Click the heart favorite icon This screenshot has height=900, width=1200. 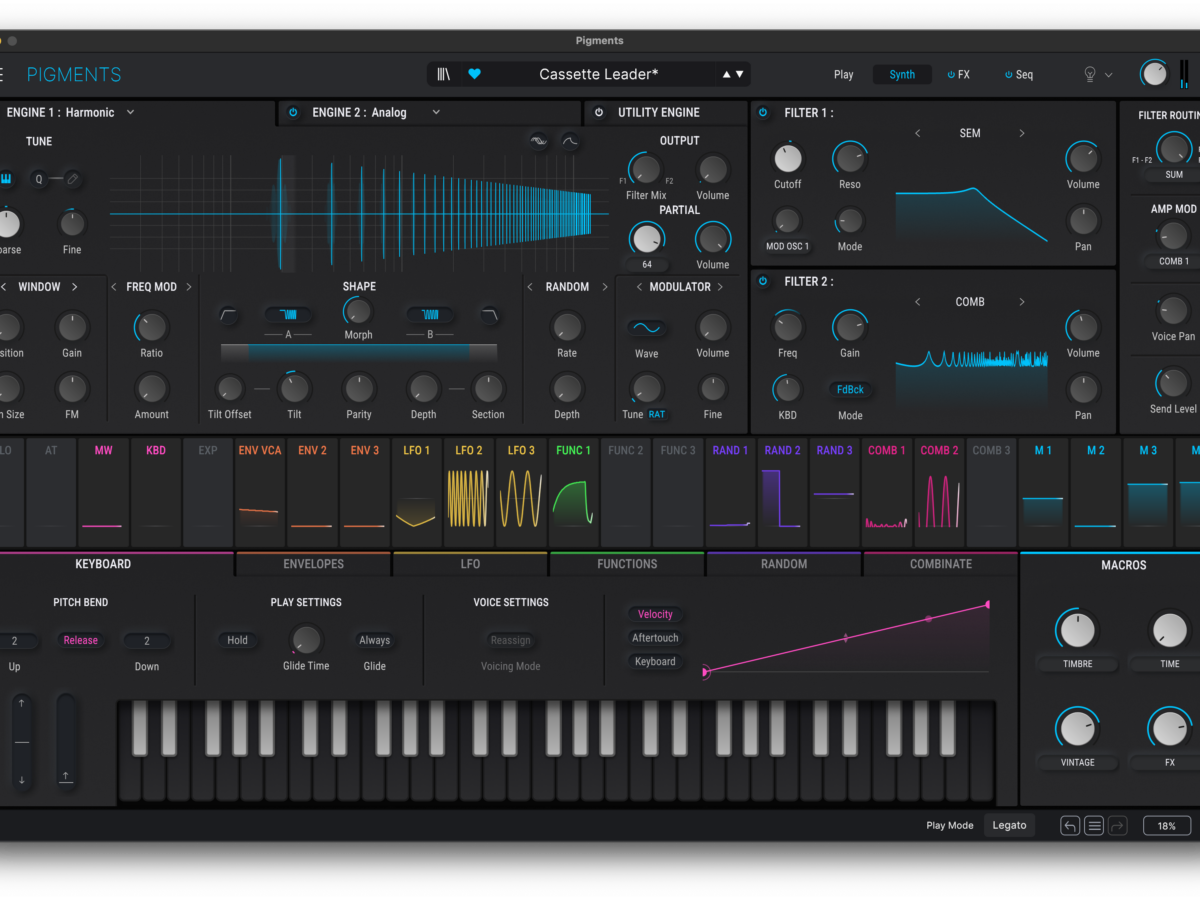tap(474, 74)
